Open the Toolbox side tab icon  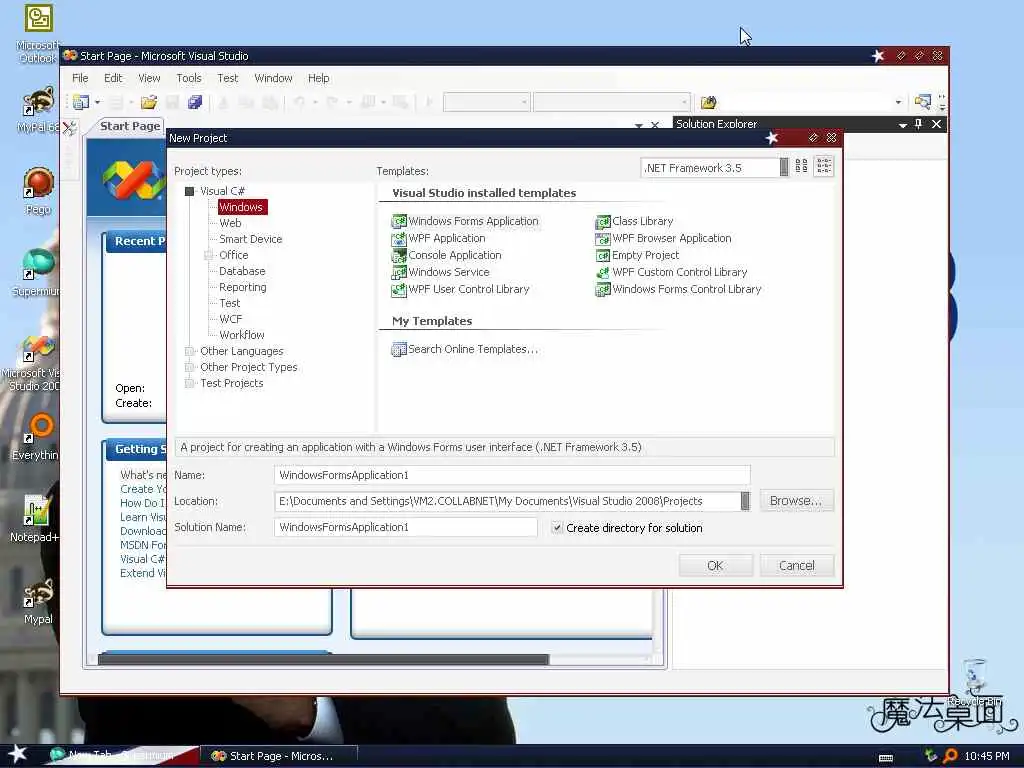click(x=69, y=127)
